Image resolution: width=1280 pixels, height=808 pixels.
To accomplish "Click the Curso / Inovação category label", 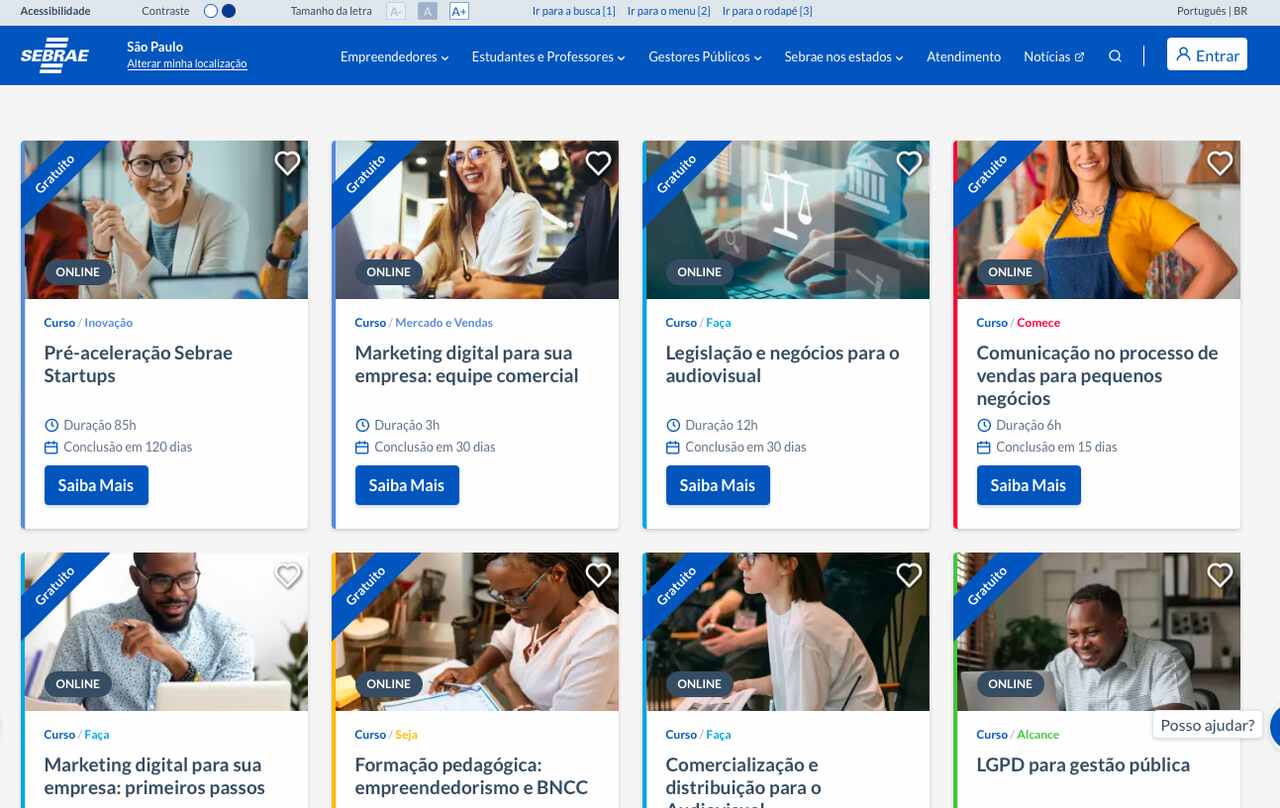I will click(88, 323).
